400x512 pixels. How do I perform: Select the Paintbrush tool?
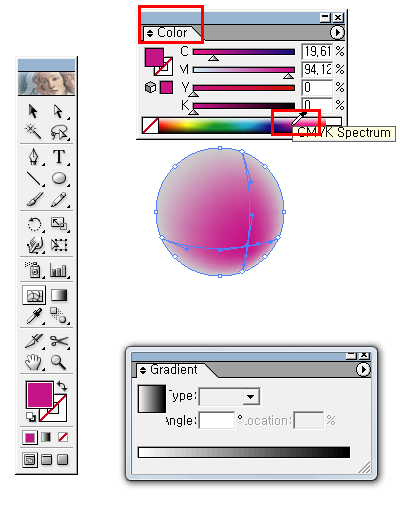[35, 199]
